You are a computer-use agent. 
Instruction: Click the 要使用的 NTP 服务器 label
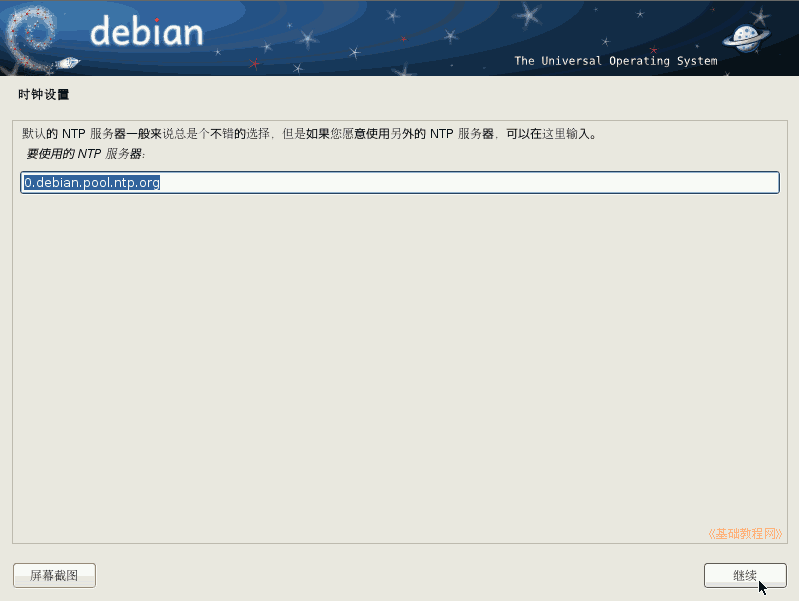(86, 154)
